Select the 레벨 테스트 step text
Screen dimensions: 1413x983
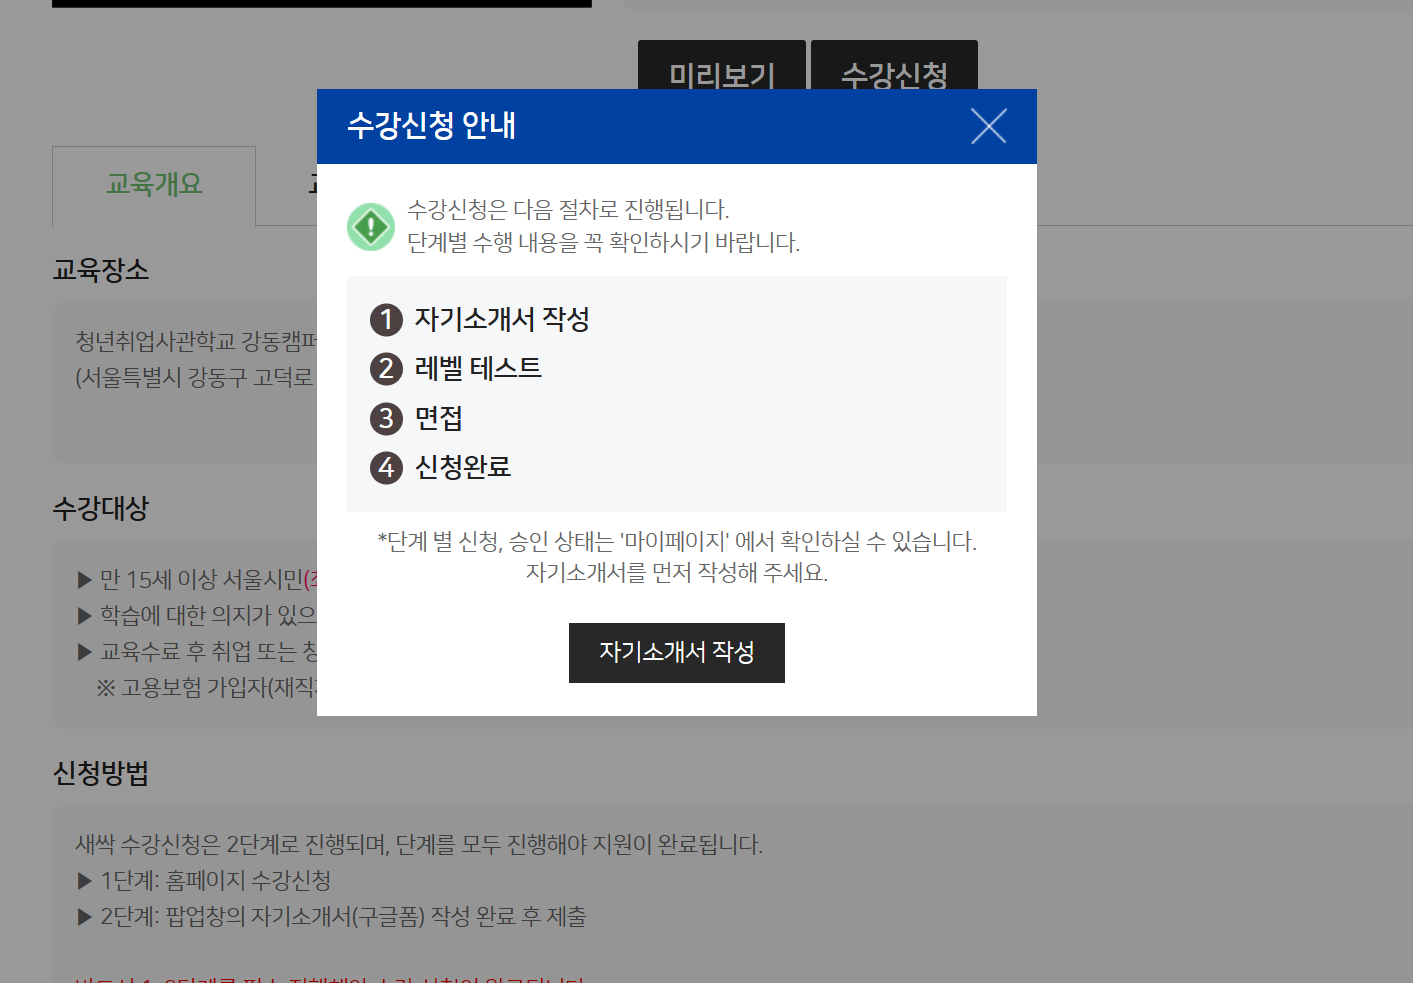[478, 369]
